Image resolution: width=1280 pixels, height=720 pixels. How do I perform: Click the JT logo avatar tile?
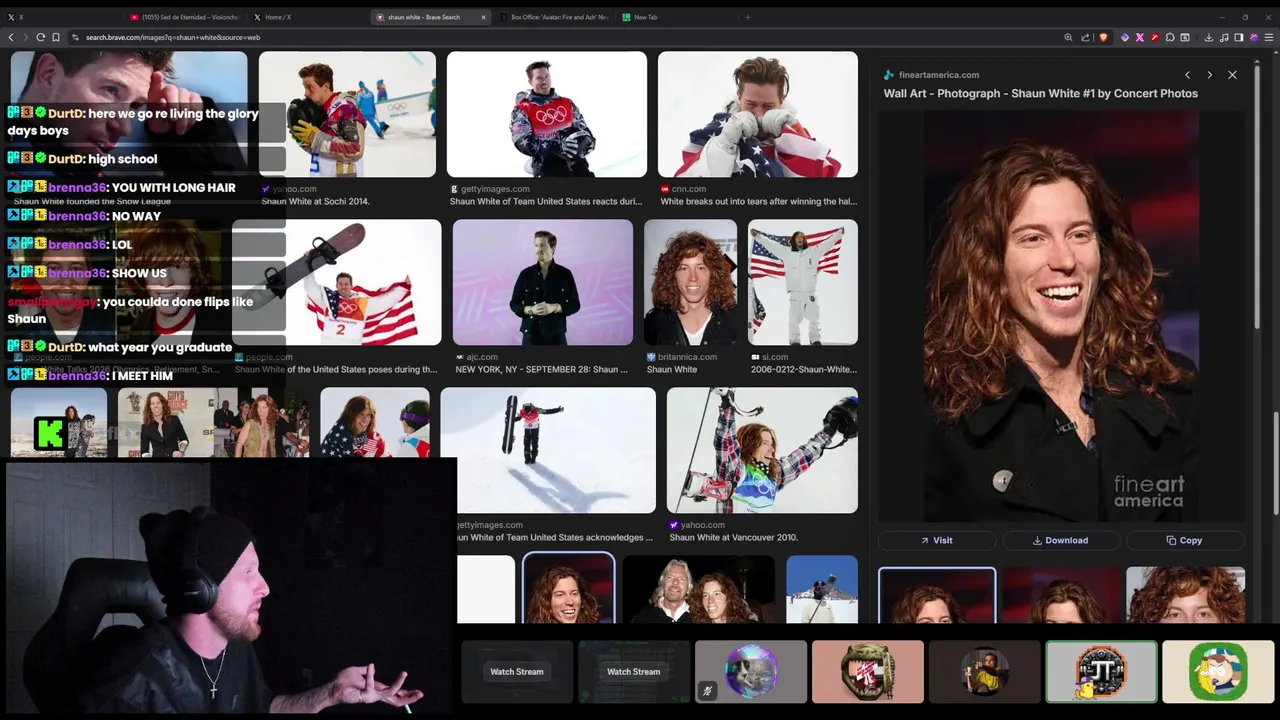[1101, 671]
